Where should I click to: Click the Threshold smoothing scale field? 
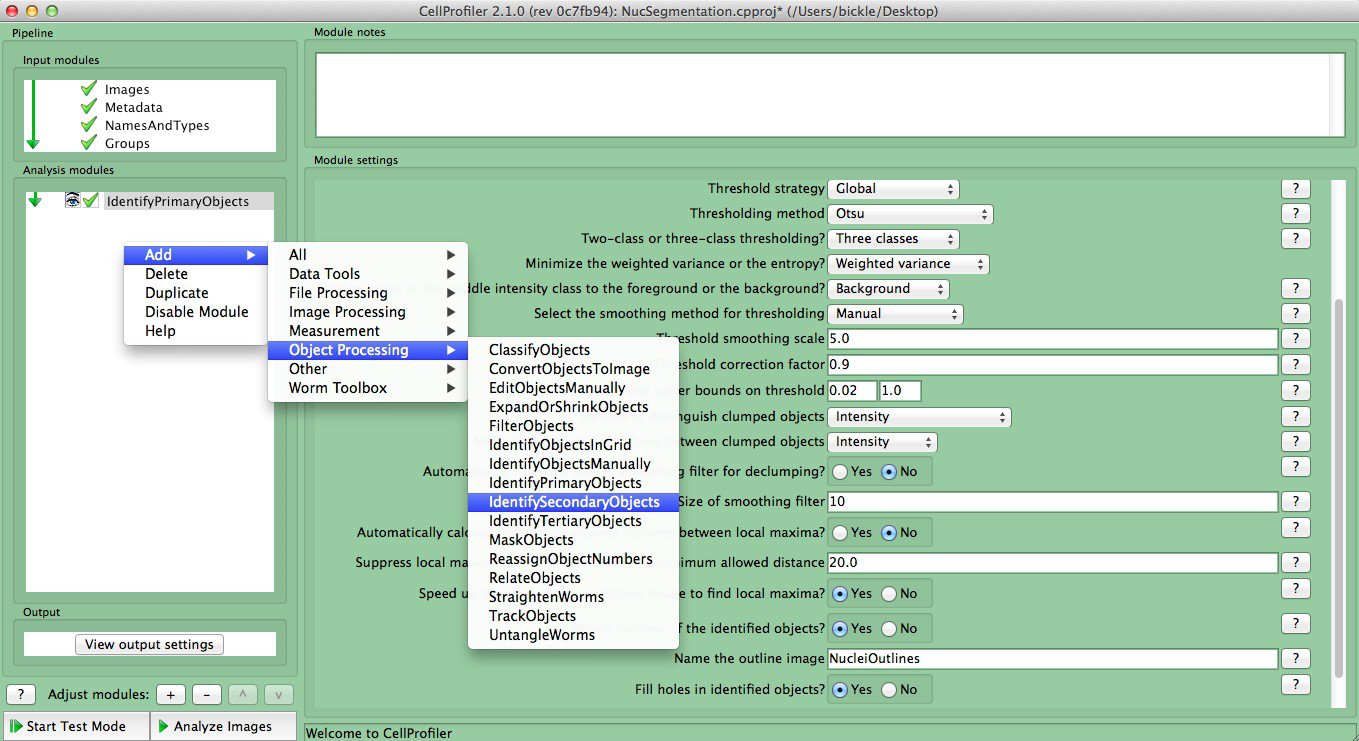click(x=1053, y=339)
